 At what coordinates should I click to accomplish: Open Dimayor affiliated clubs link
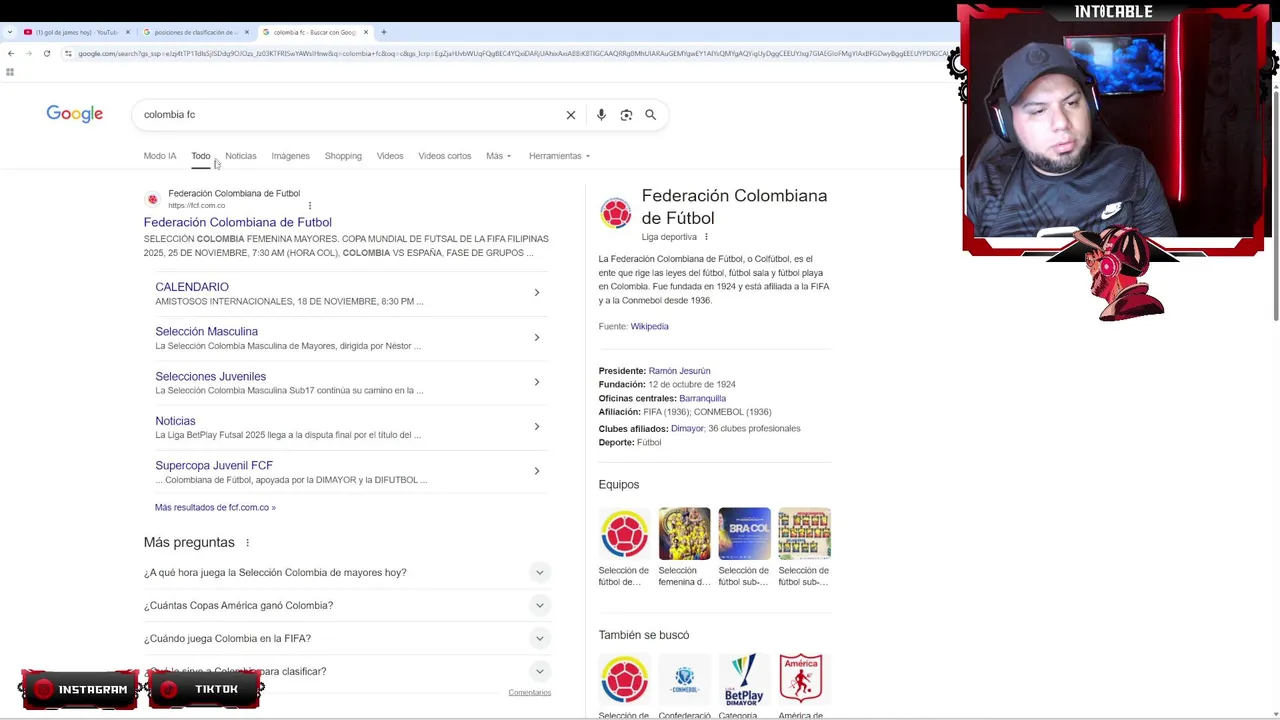pos(687,429)
